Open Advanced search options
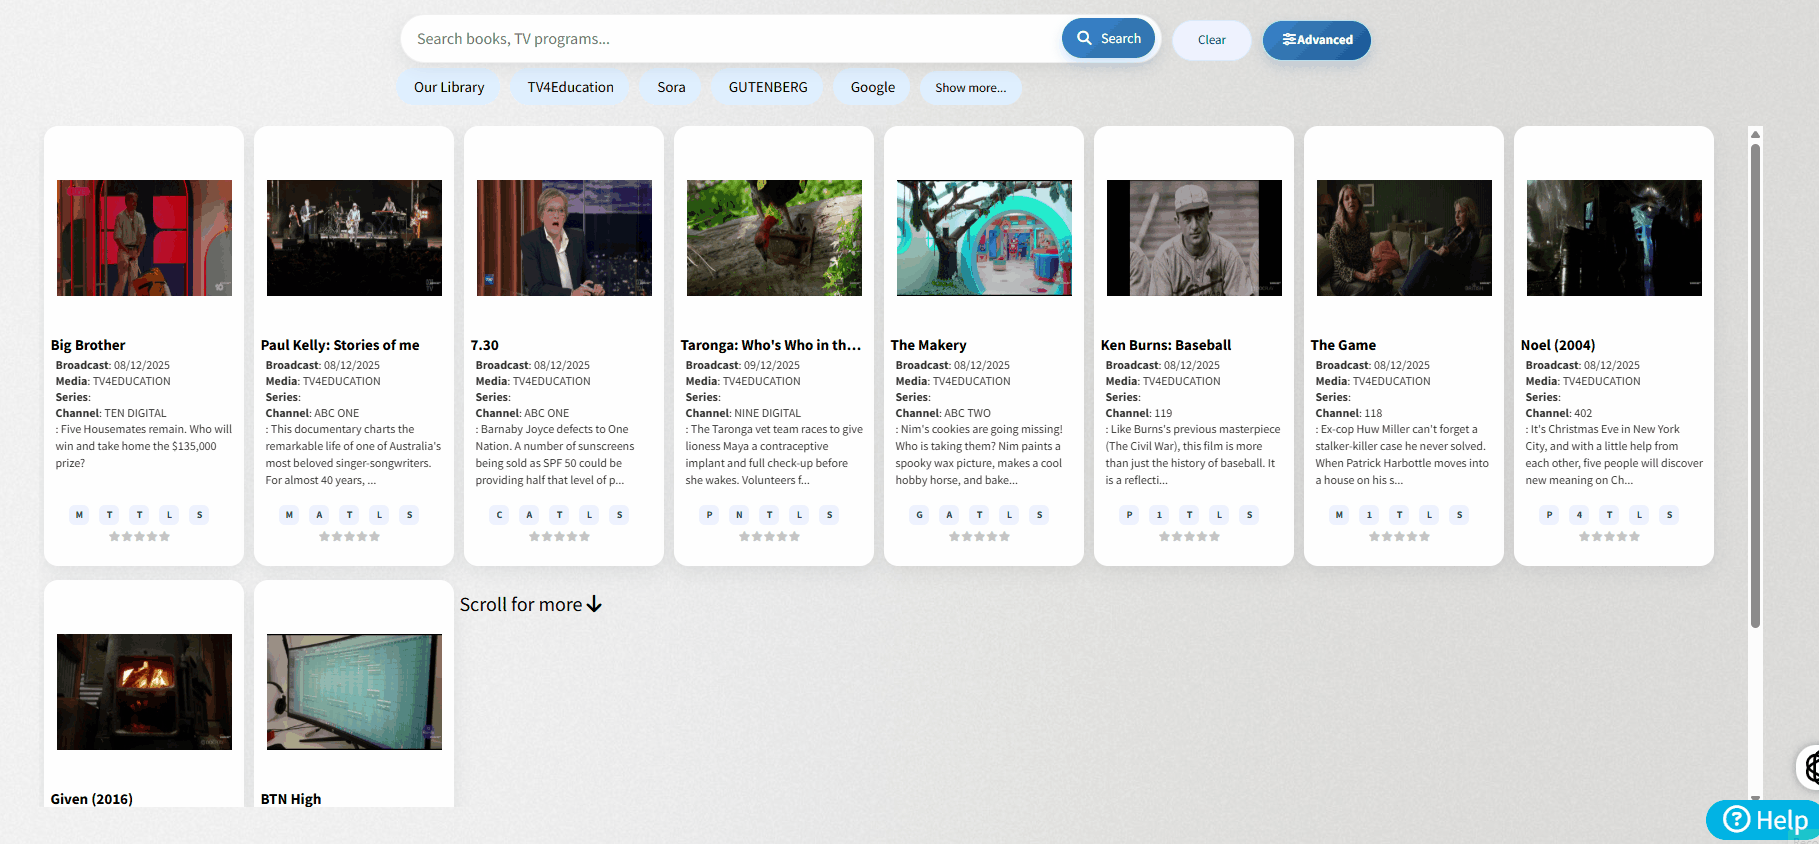This screenshot has width=1819, height=844. point(1317,40)
